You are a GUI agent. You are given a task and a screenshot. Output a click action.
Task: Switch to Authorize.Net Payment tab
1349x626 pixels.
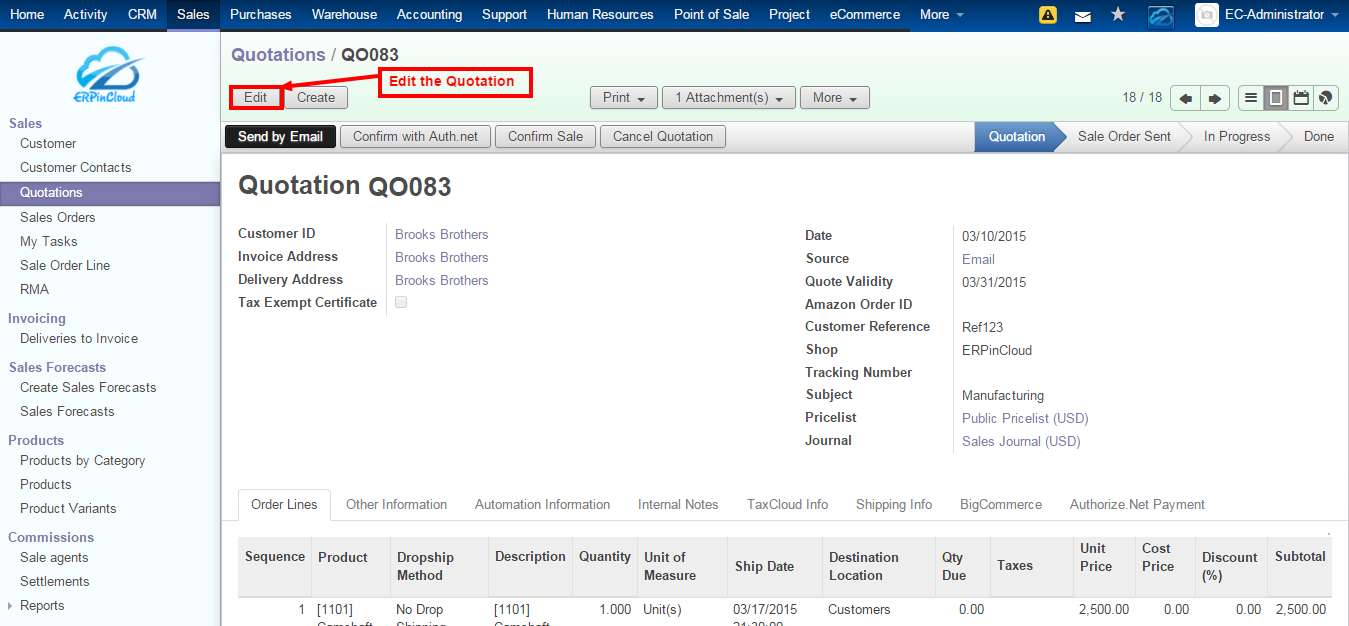click(1137, 505)
